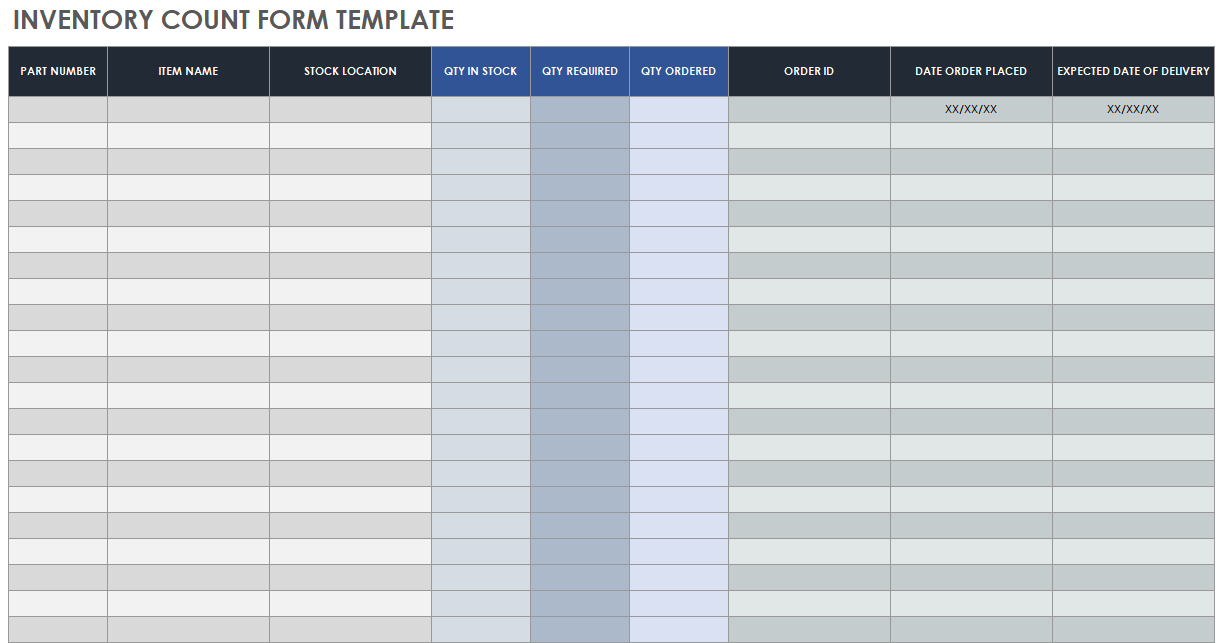Select first row Order ID cell

pyautogui.click(x=809, y=110)
